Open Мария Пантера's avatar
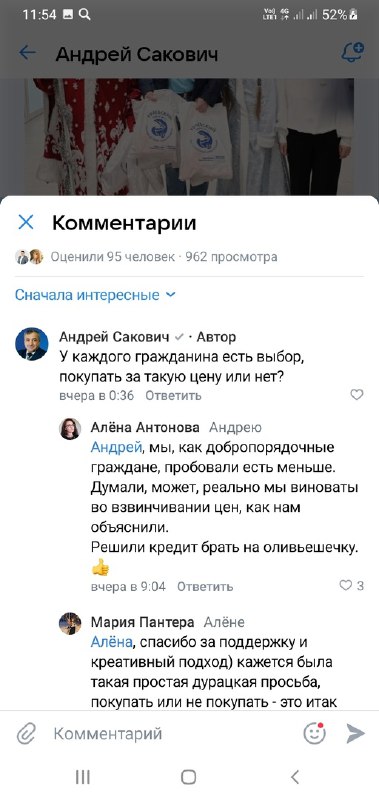This screenshot has height=800, width=379. [70, 623]
